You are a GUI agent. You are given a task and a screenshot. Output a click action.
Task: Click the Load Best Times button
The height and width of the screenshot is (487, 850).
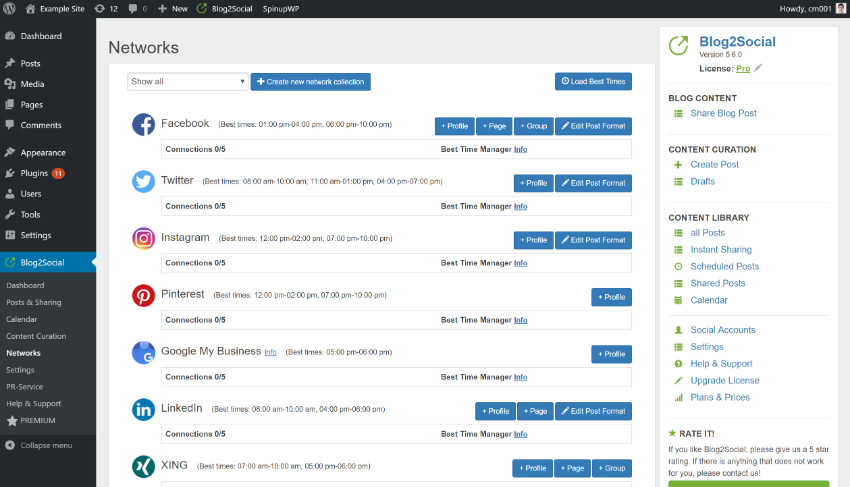click(593, 81)
